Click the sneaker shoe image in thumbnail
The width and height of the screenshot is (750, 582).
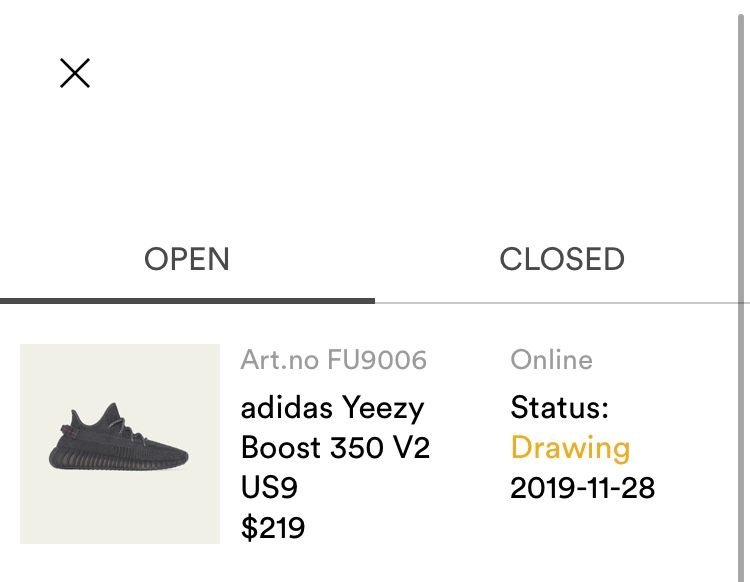pyautogui.click(x=118, y=436)
